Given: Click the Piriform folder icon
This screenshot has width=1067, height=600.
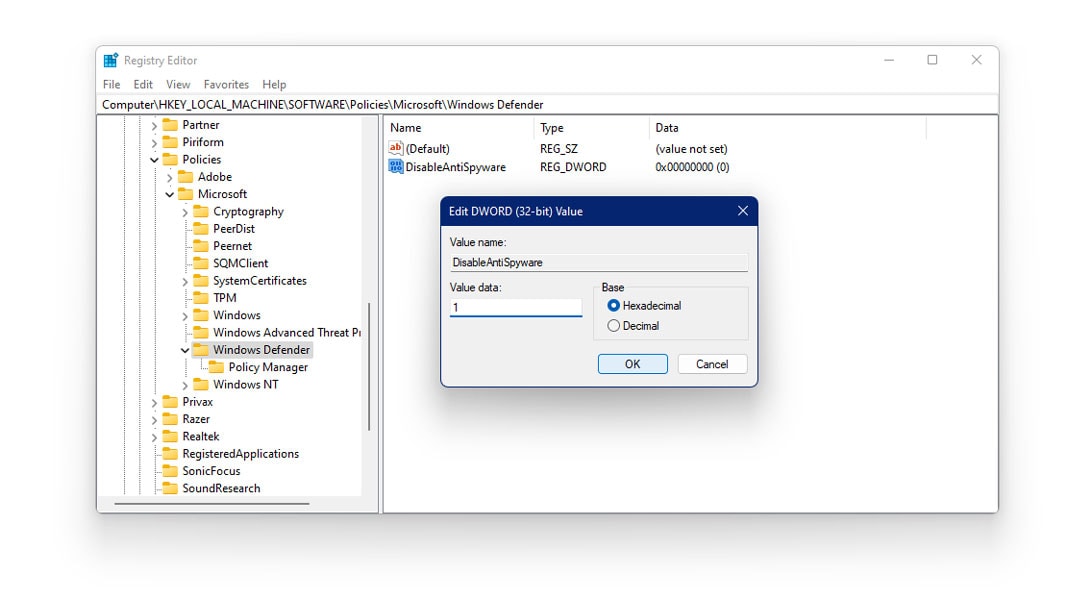Looking at the screenshot, I should [x=171, y=142].
